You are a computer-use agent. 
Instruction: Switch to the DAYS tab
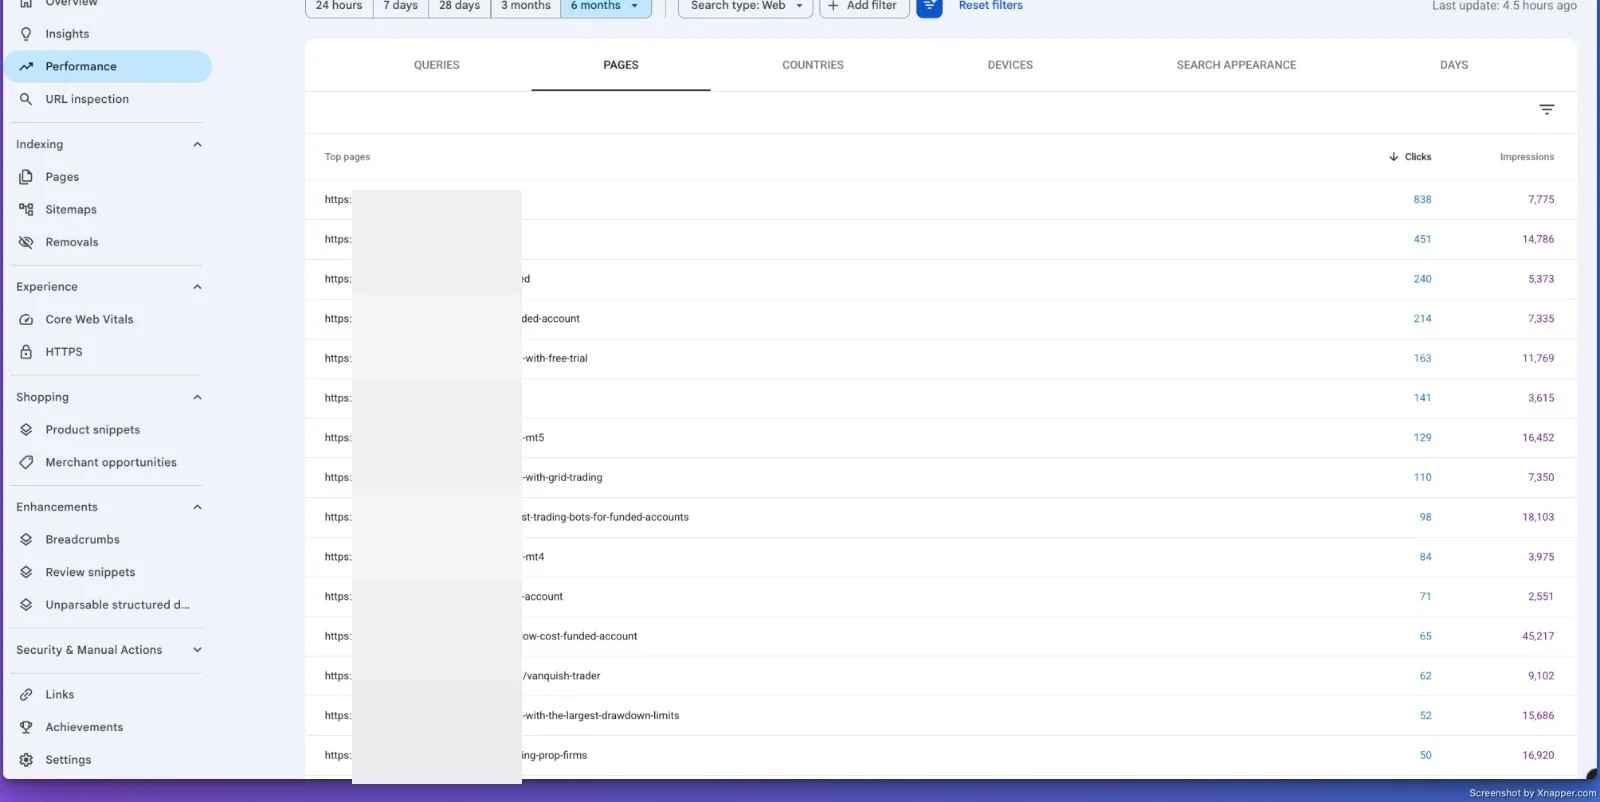1454,65
